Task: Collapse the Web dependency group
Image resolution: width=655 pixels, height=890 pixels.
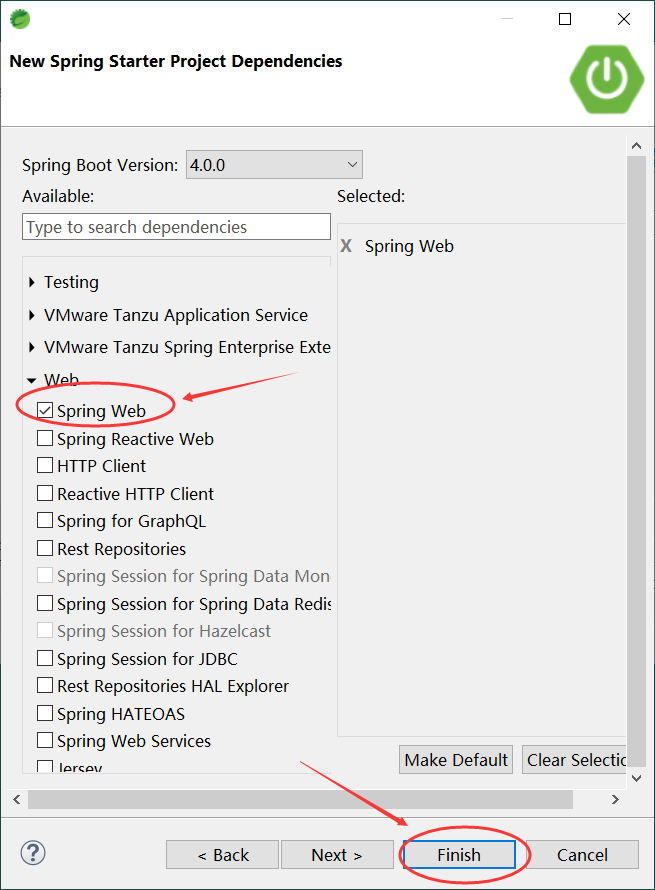Action: click(31, 380)
